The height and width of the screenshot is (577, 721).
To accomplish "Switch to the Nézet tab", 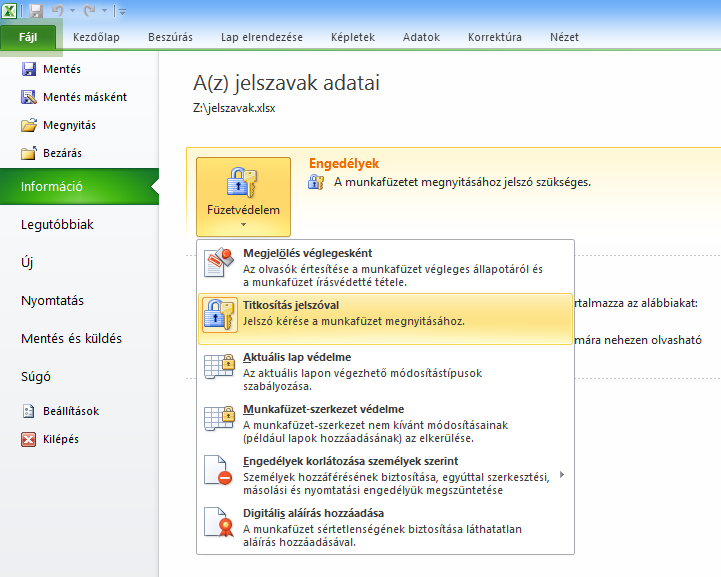I will click(564, 37).
